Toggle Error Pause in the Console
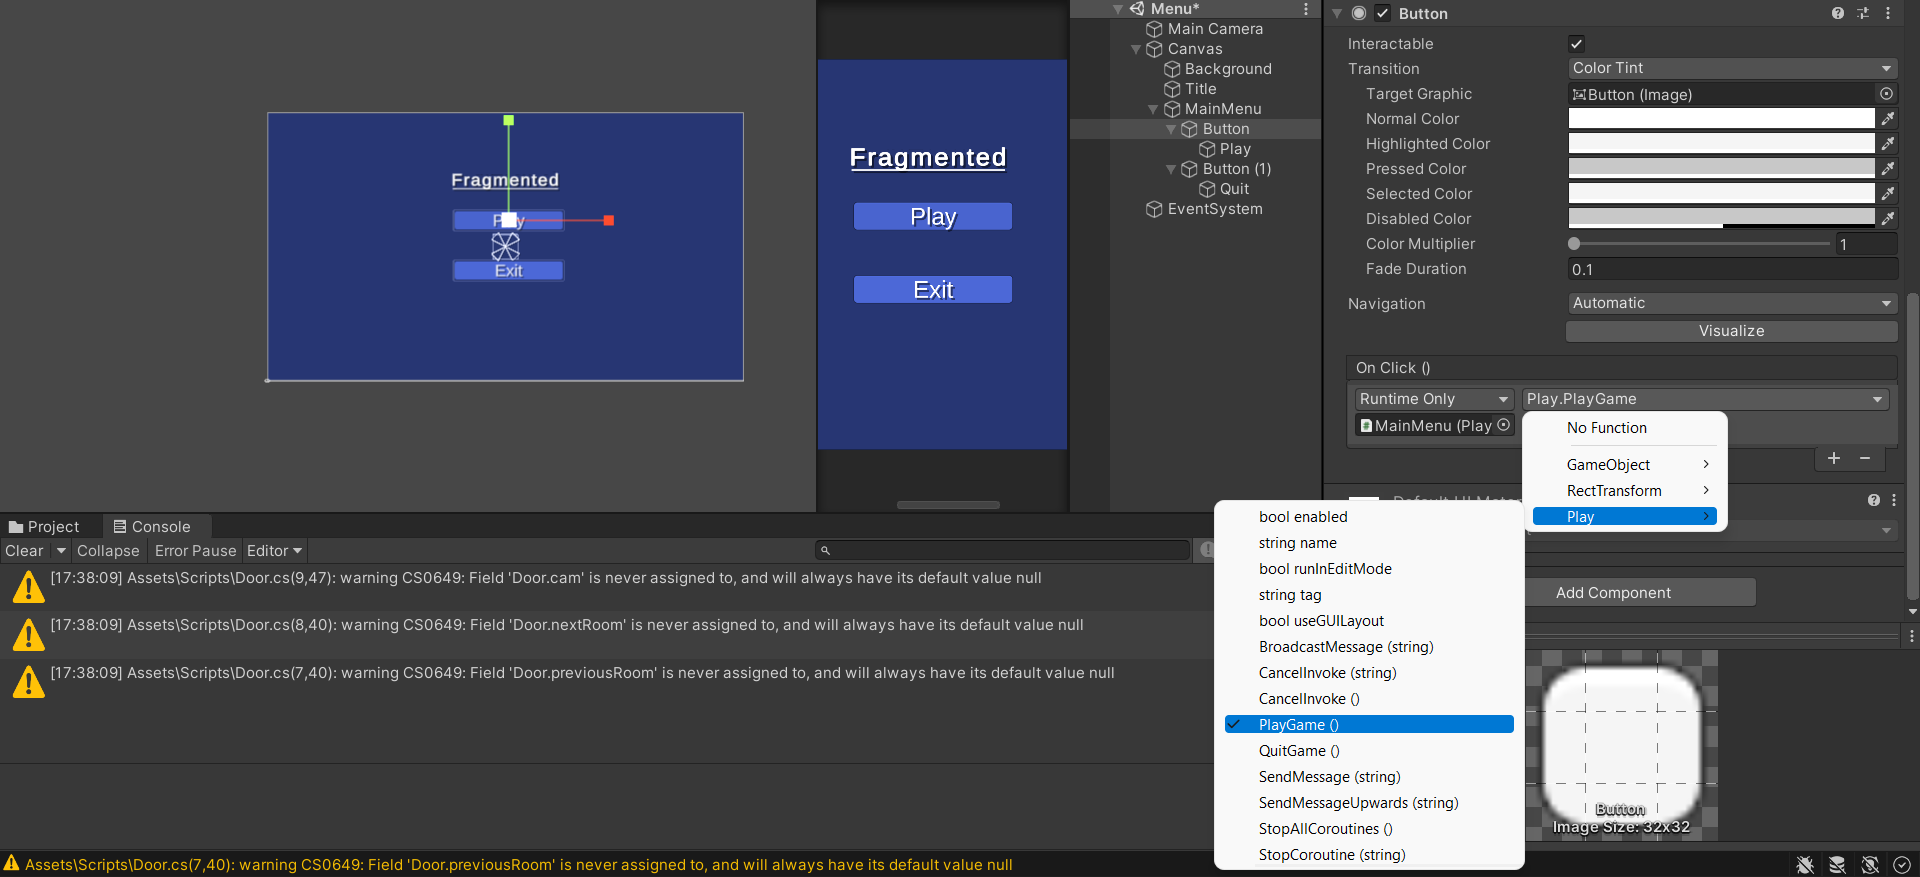Screen dimensions: 1920x877 195,551
